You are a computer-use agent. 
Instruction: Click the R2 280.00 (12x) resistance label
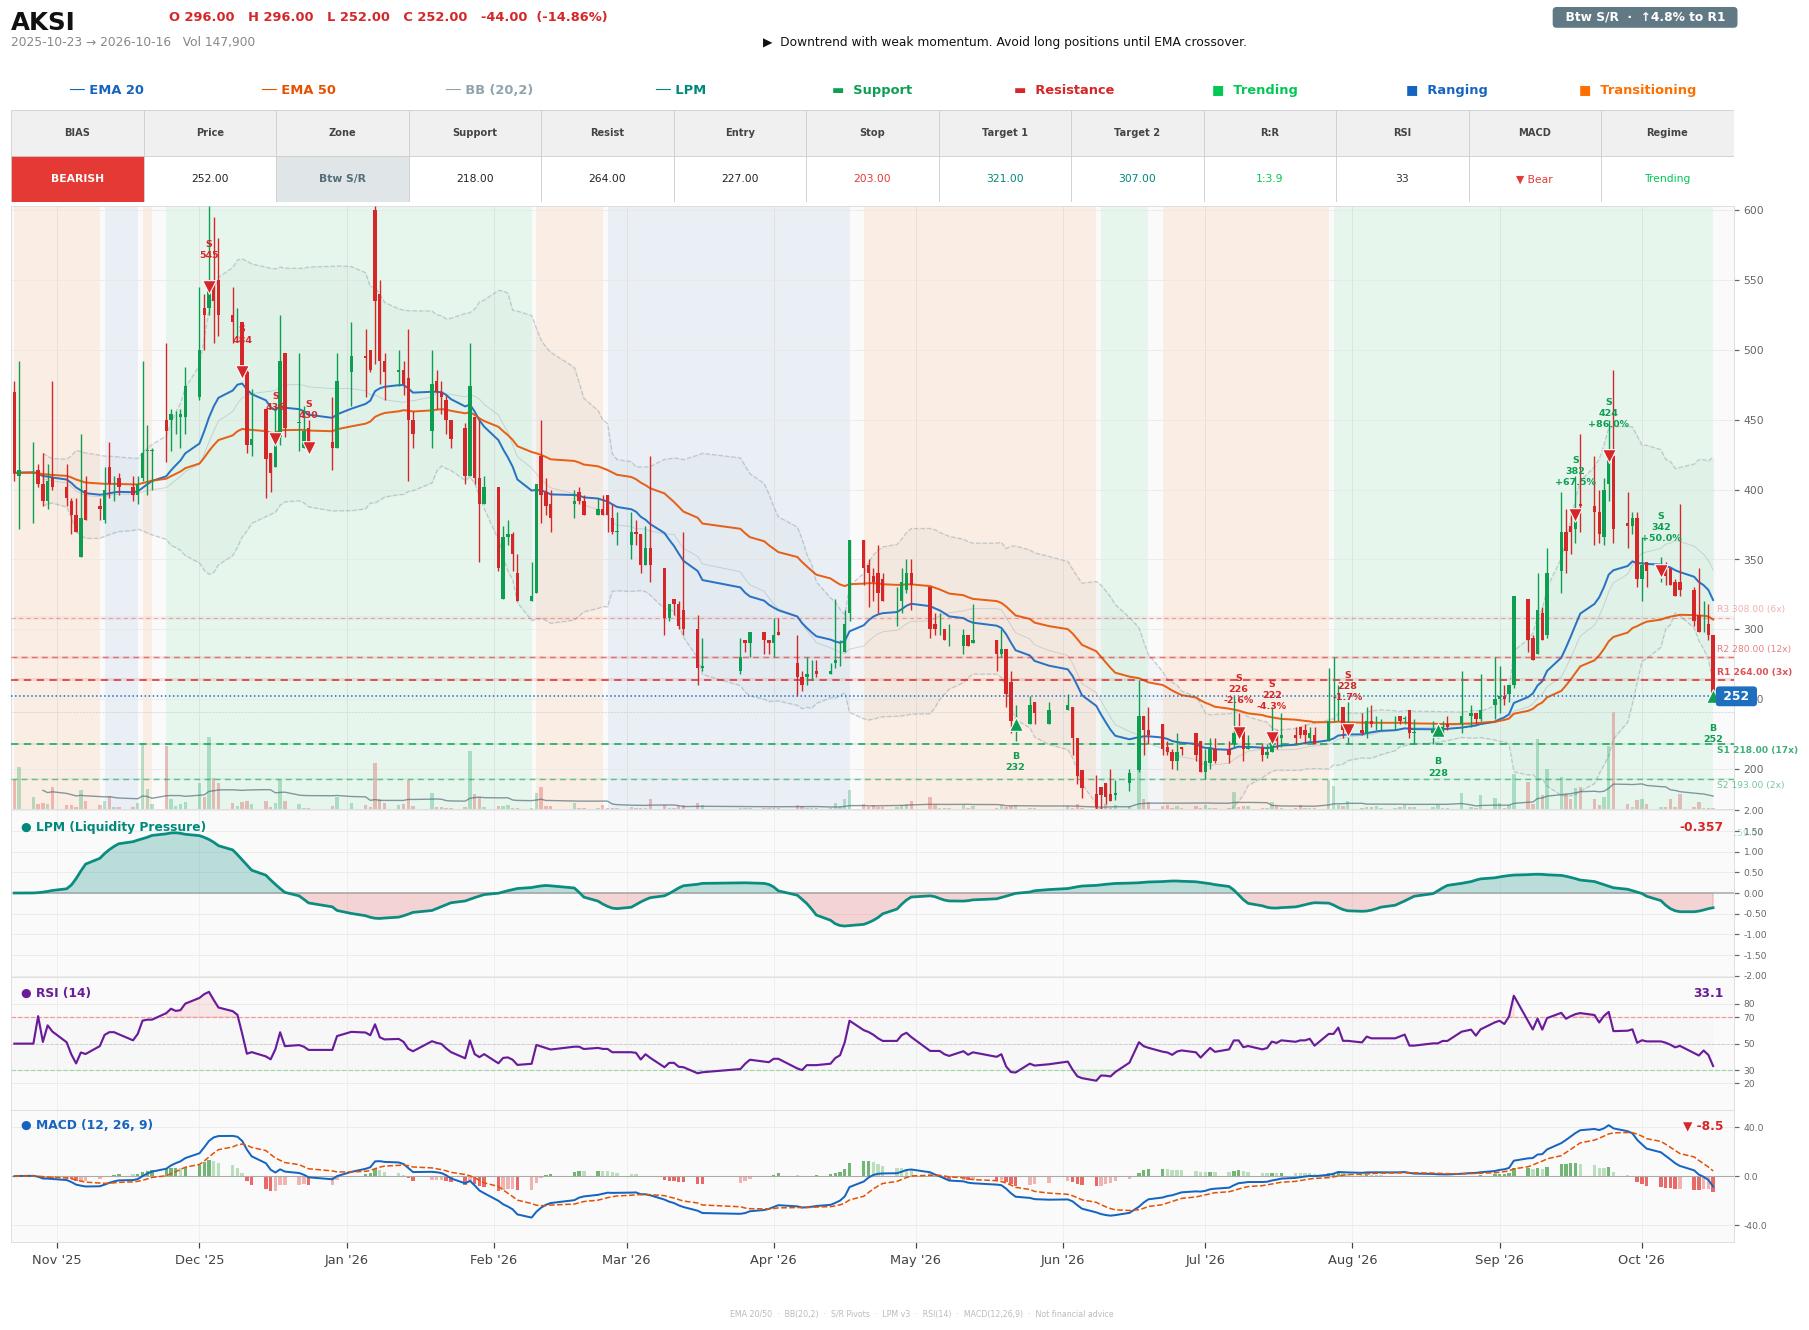tap(1754, 649)
